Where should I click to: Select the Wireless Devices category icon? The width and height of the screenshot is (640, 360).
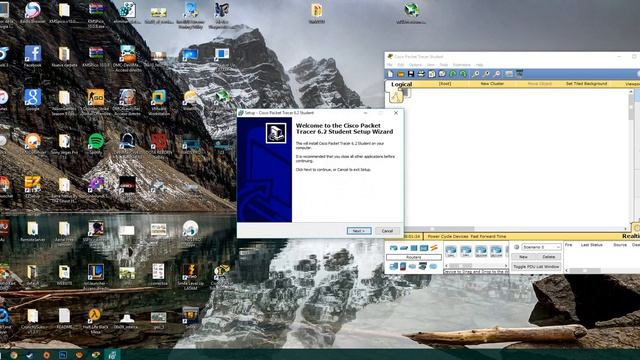click(424, 248)
